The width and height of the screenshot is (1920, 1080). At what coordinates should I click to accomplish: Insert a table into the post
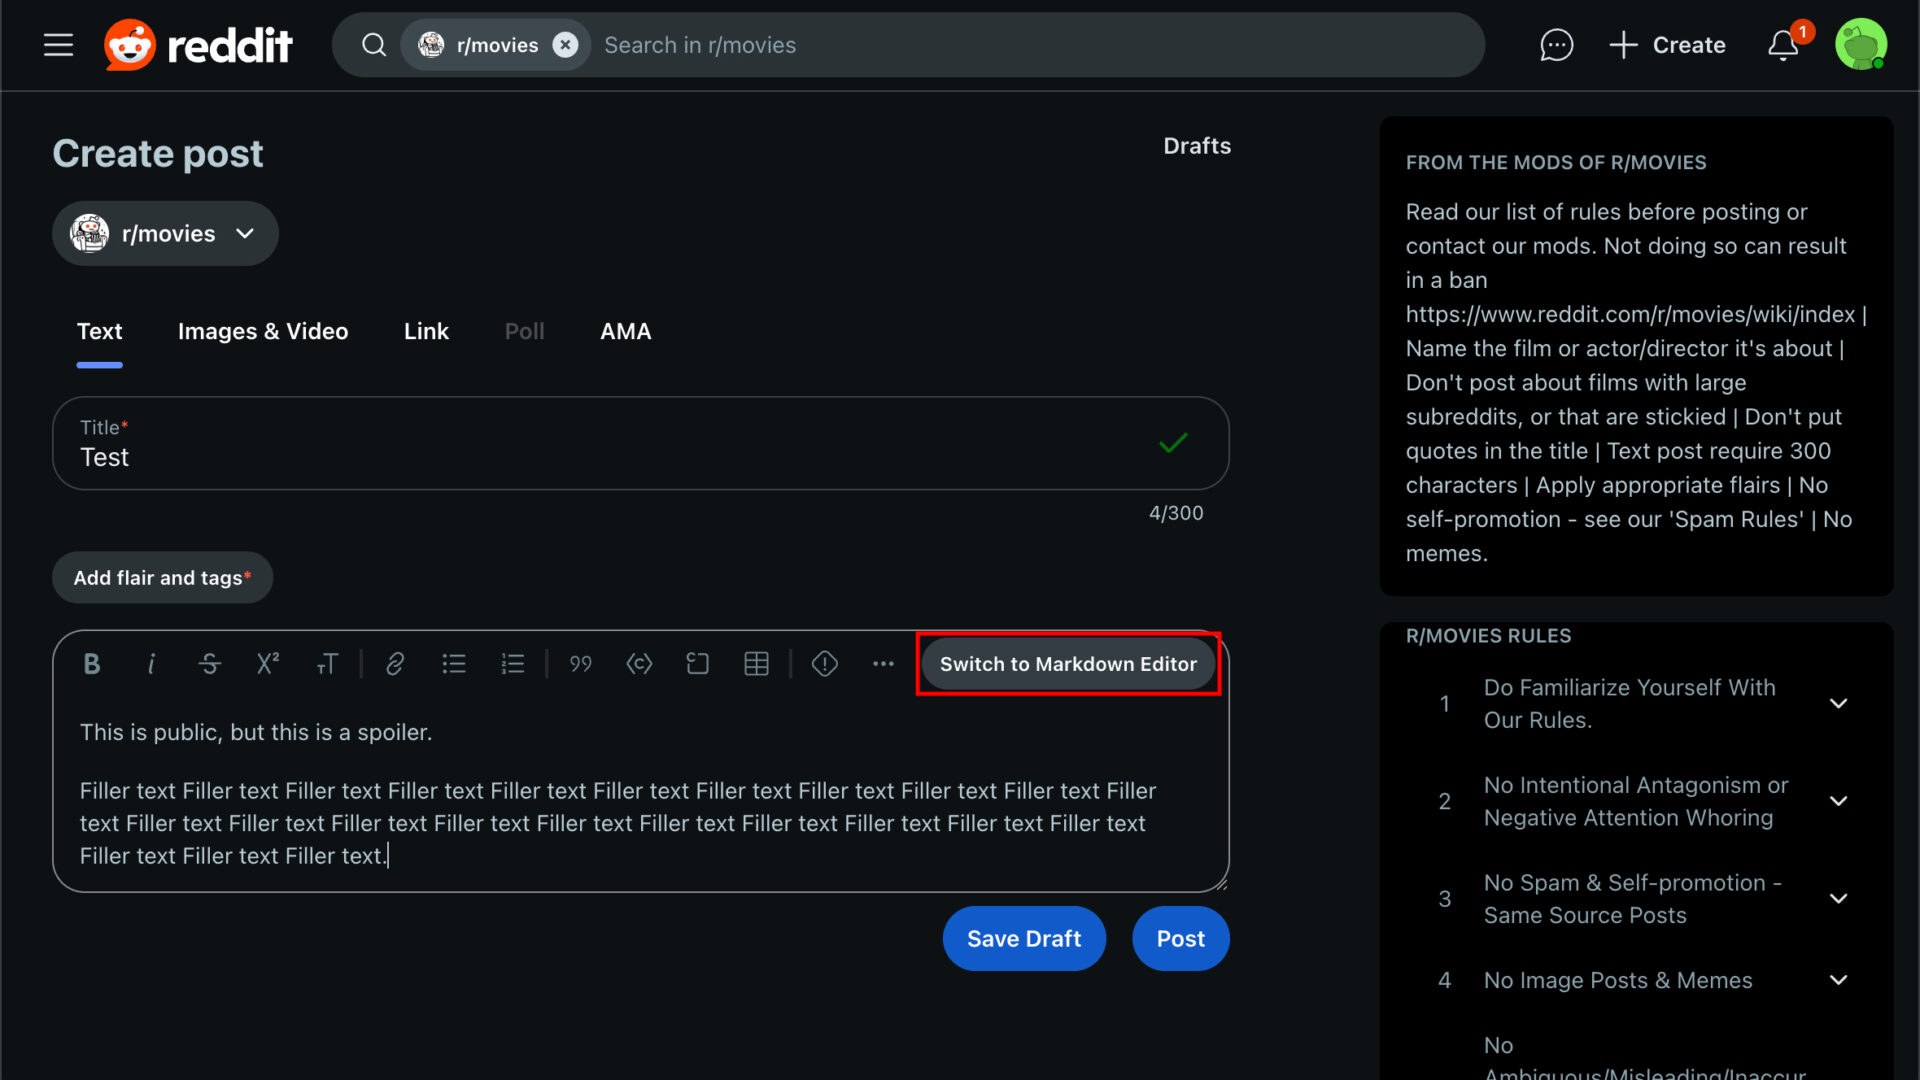(x=756, y=663)
